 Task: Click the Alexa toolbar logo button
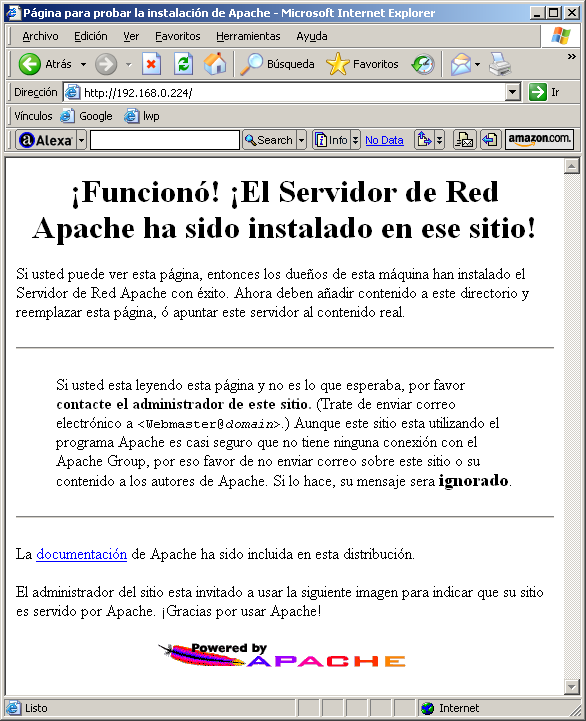pyautogui.click(x=46, y=140)
